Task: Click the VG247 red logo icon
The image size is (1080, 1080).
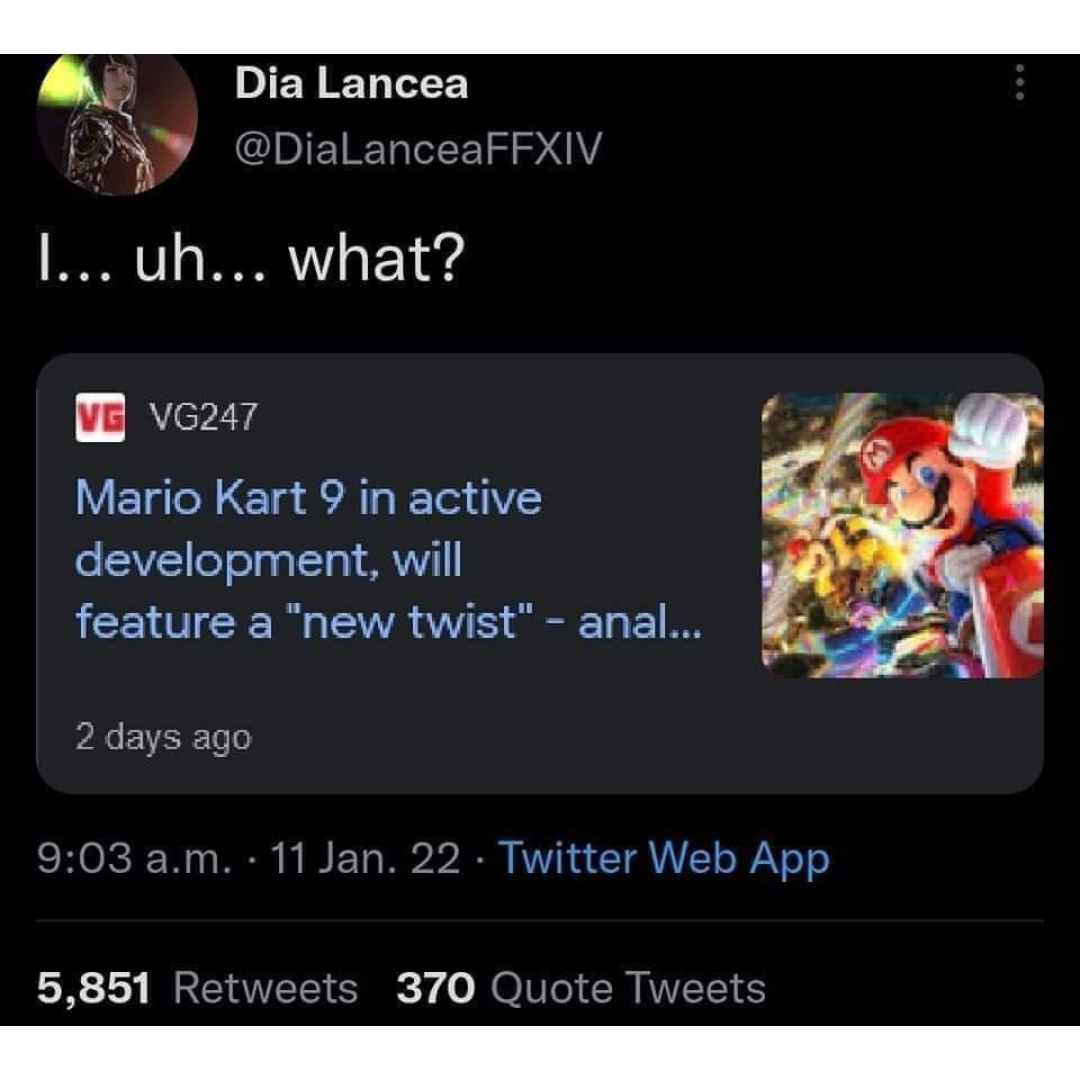Action: (x=100, y=416)
